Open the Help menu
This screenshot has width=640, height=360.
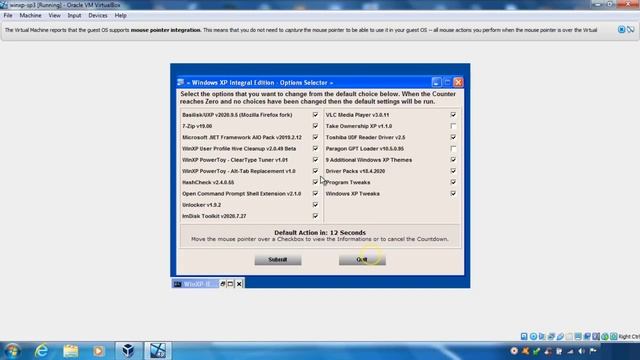120,16
